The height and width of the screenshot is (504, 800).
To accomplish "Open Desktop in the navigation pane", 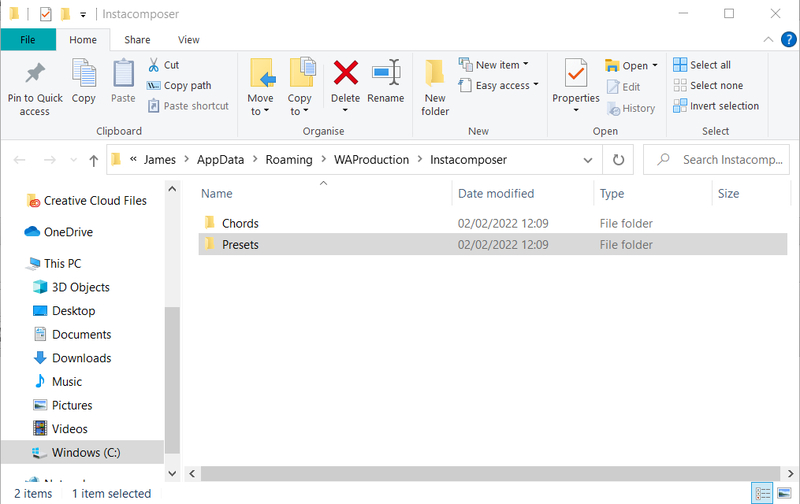I will [64, 311].
